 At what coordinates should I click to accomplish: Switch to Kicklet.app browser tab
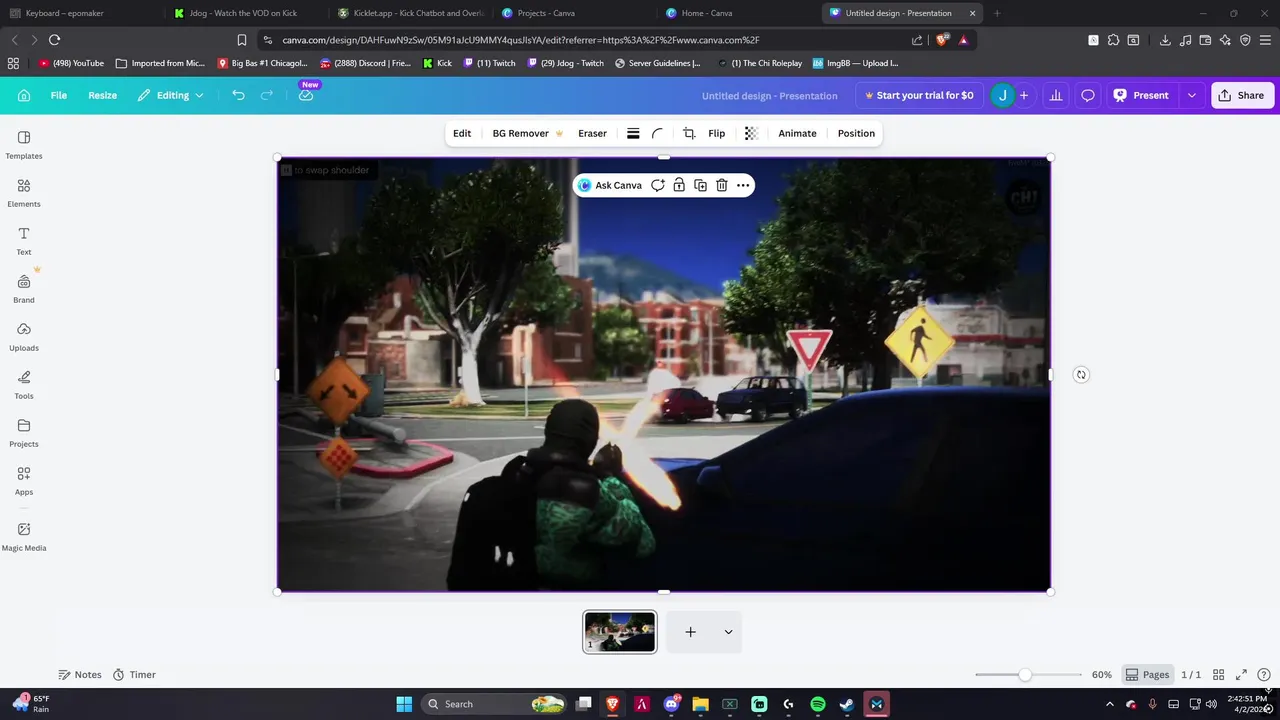410,13
